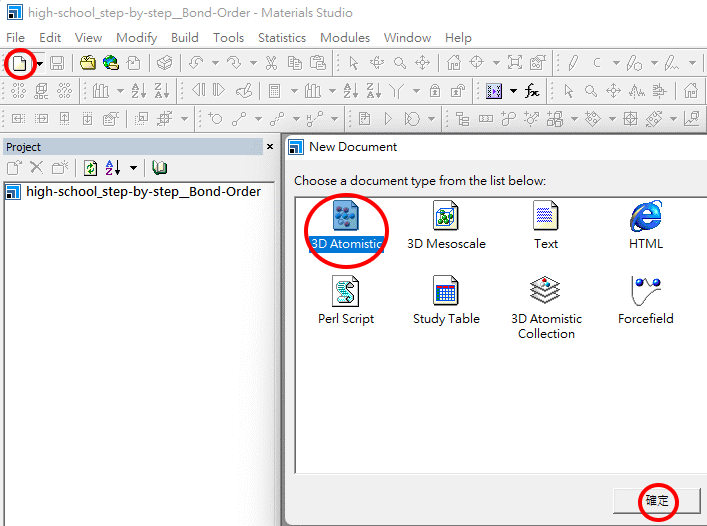Choose the 3D Atomistic Collection document type
Image resolution: width=707 pixels, height=526 pixels.
pyautogui.click(x=546, y=308)
